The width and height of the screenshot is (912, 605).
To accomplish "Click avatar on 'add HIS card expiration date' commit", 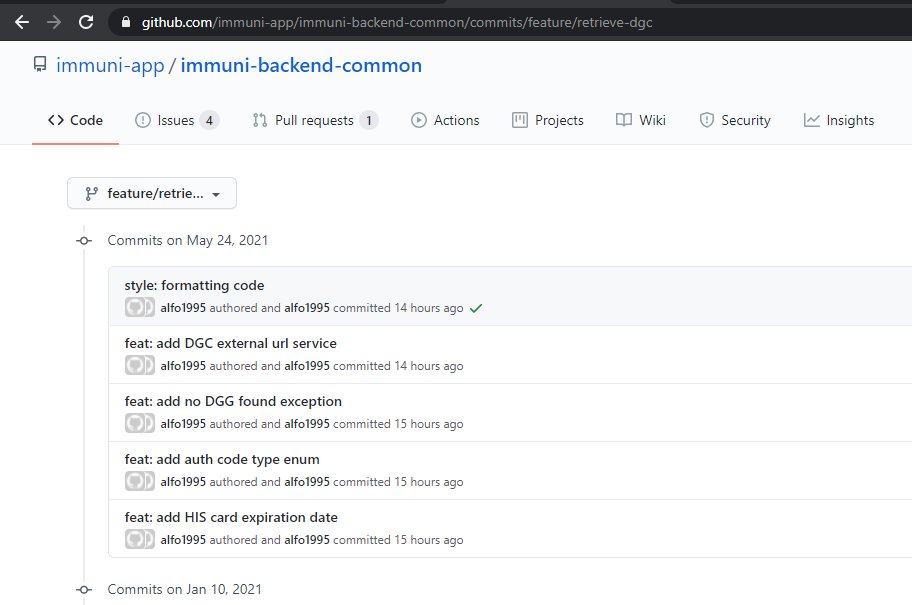I will click(x=140, y=540).
